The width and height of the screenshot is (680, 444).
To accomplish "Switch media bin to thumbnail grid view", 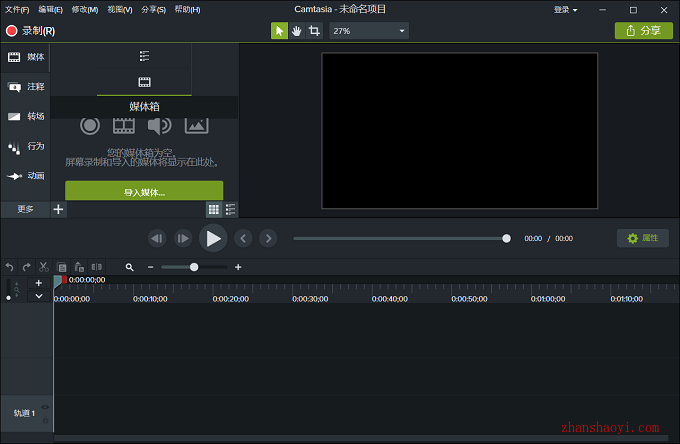I will pyautogui.click(x=214, y=209).
